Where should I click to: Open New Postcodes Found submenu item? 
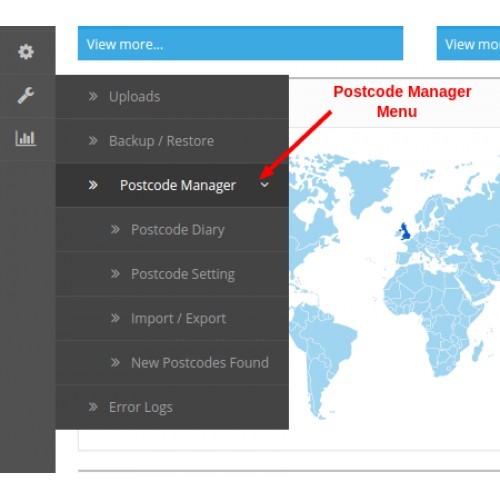coord(172,362)
